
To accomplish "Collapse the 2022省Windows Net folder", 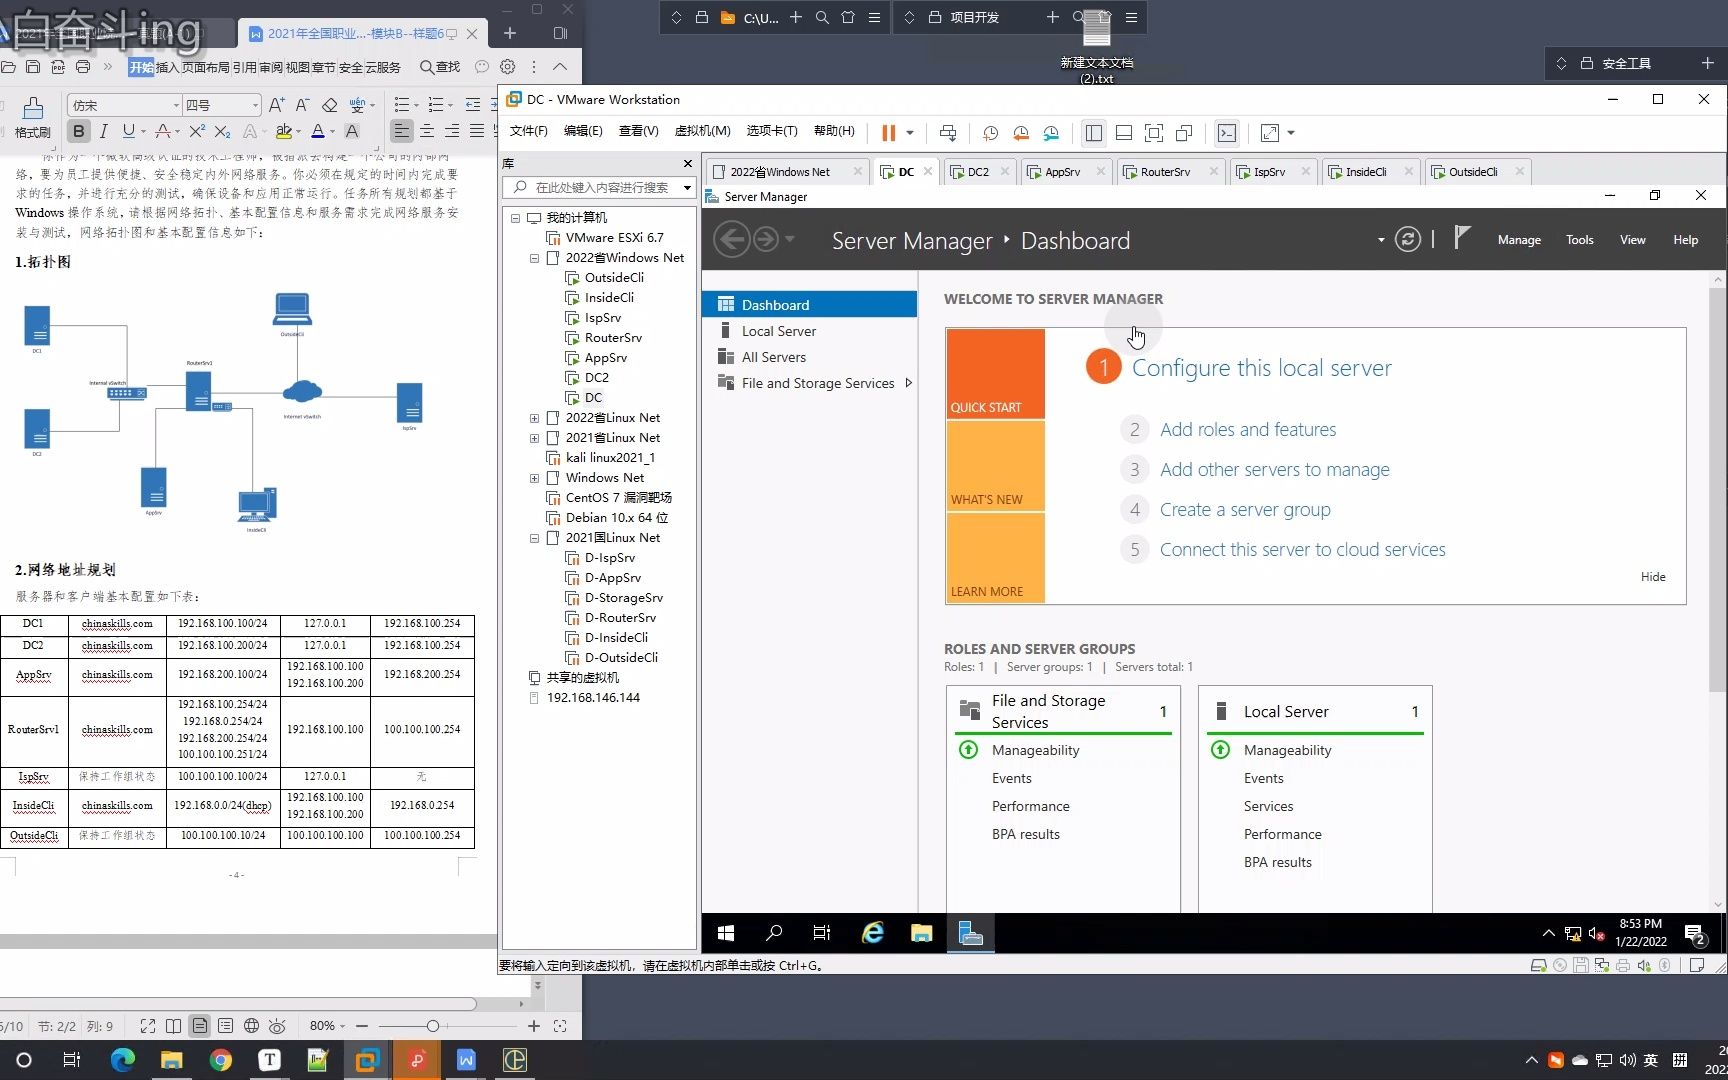I will coord(534,258).
